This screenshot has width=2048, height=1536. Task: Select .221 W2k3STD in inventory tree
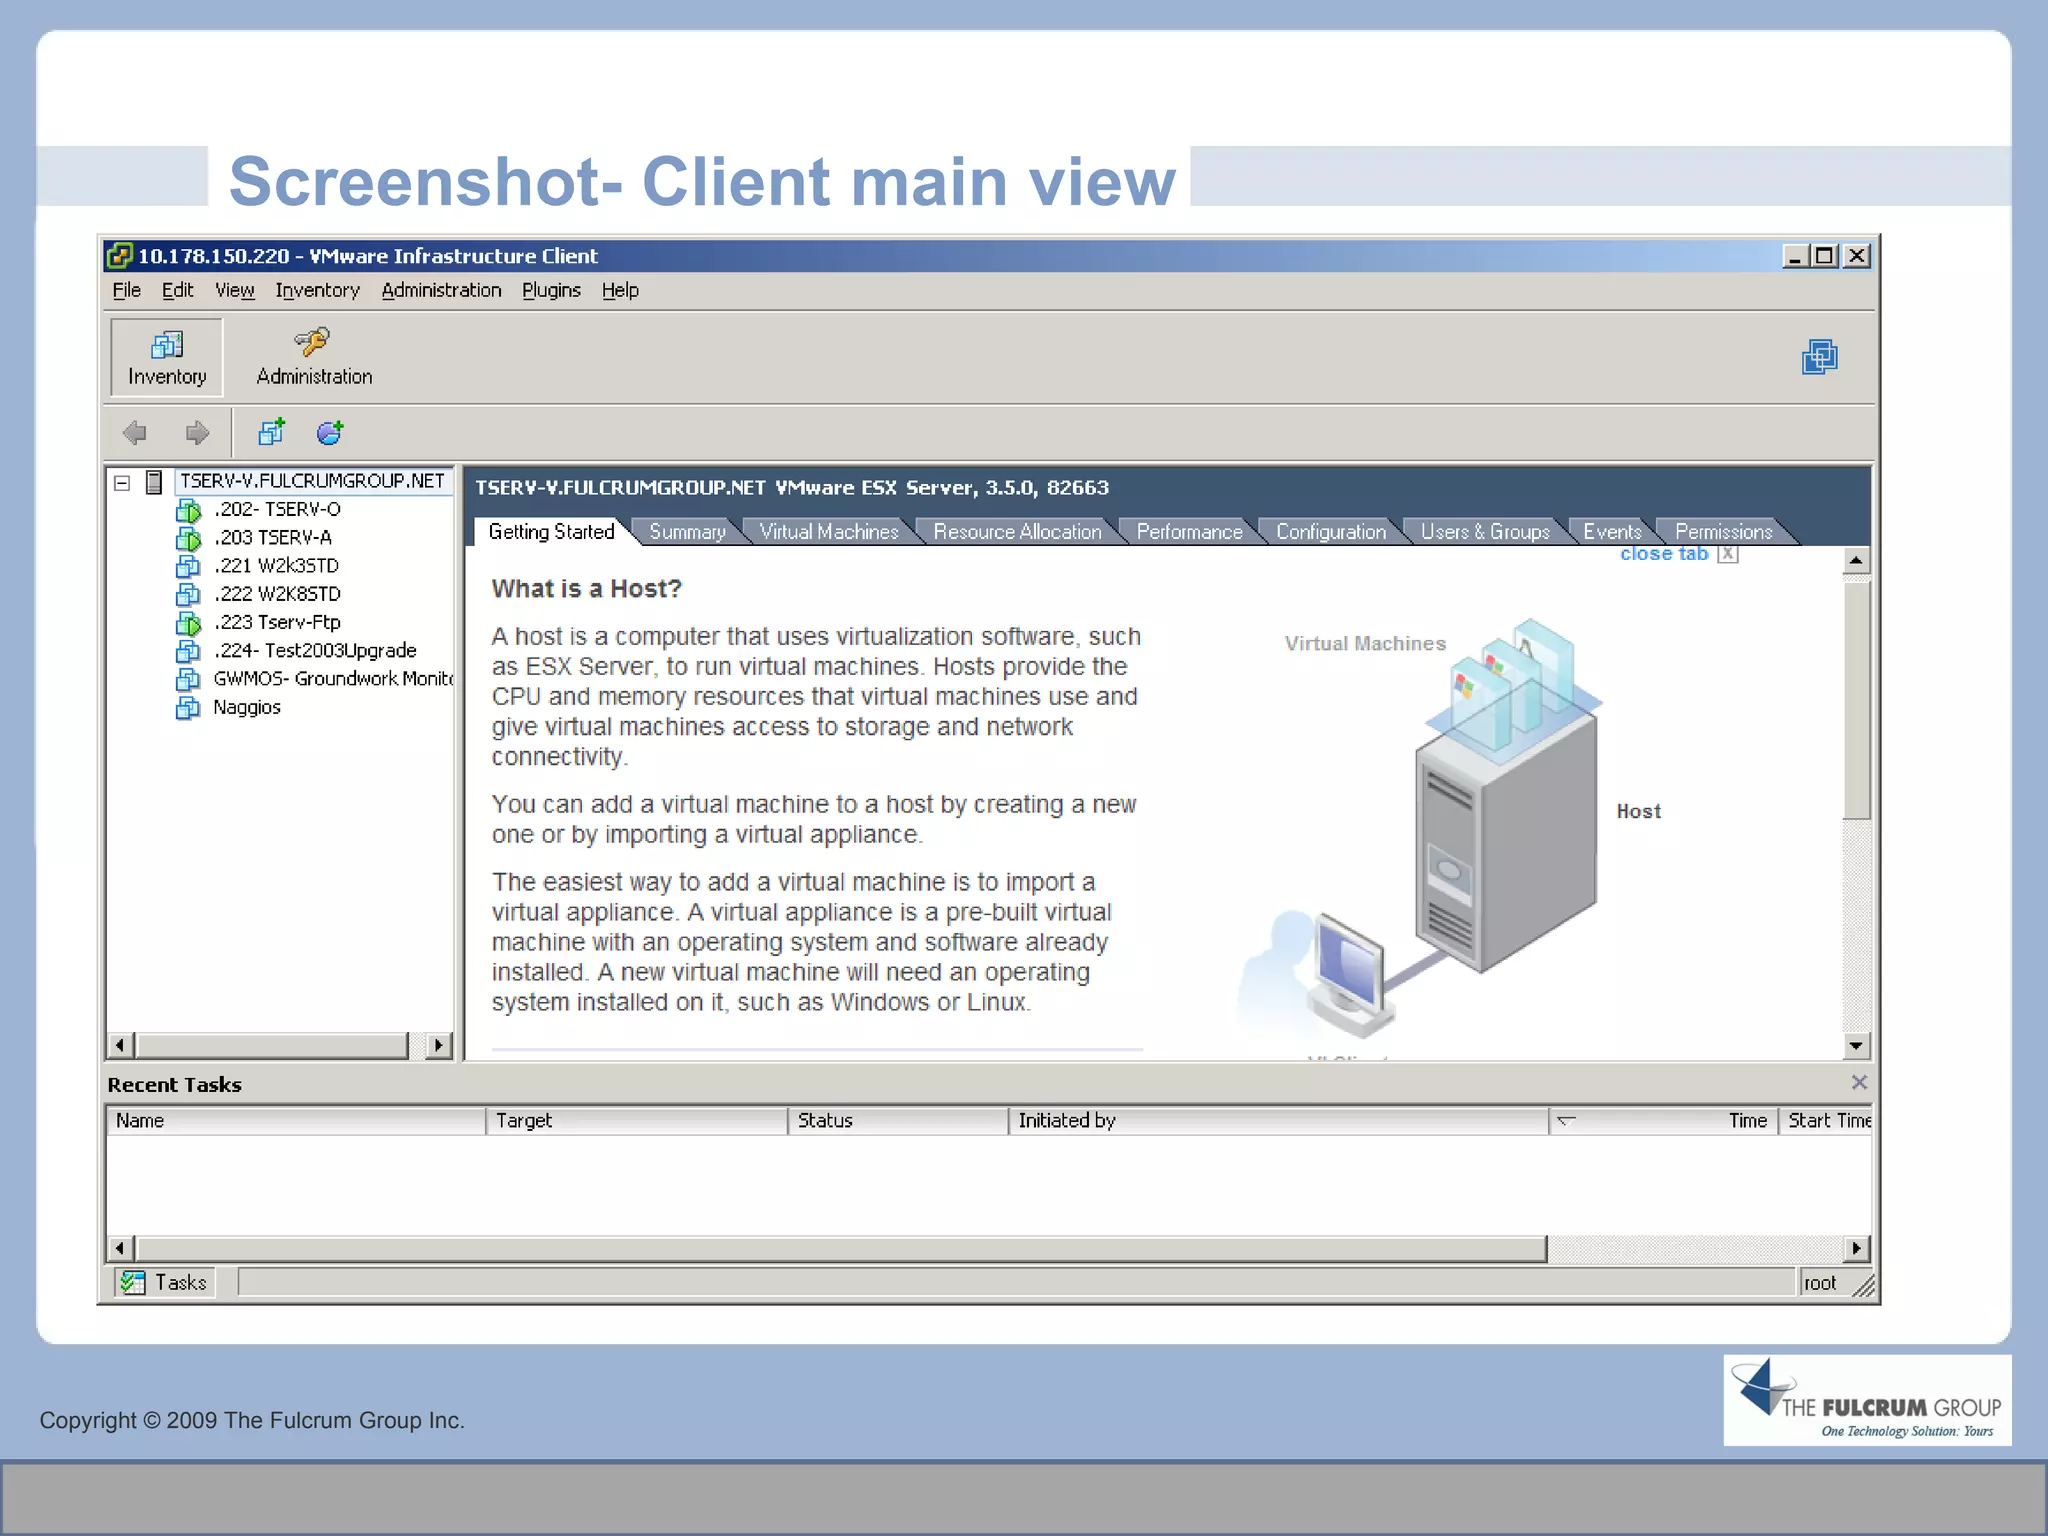[x=276, y=566]
